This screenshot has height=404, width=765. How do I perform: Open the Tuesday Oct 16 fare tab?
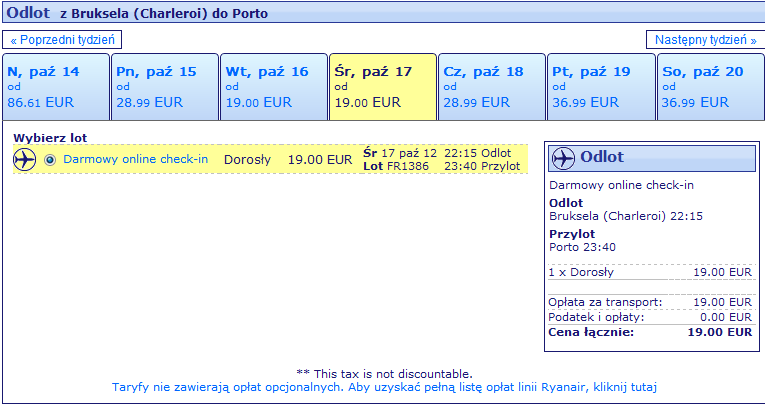tap(274, 87)
